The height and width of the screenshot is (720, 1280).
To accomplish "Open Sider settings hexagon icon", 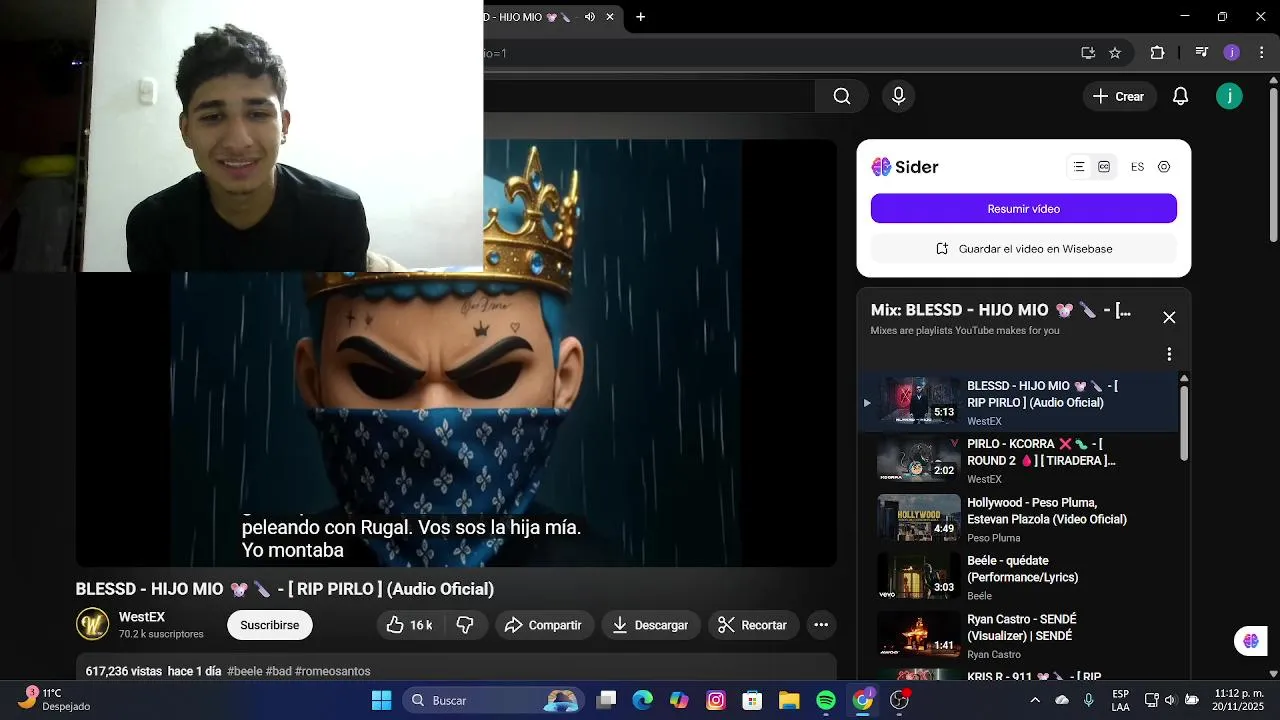I will (x=1164, y=167).
